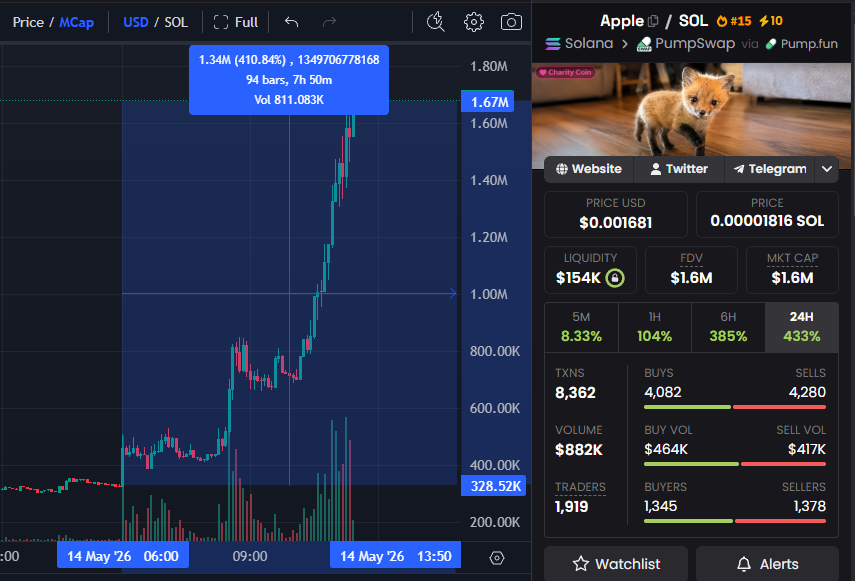Image resolution: width=855 pixels, height=581 pixels.
Task: Click the Website globe icon
Action: coord(562,169)
